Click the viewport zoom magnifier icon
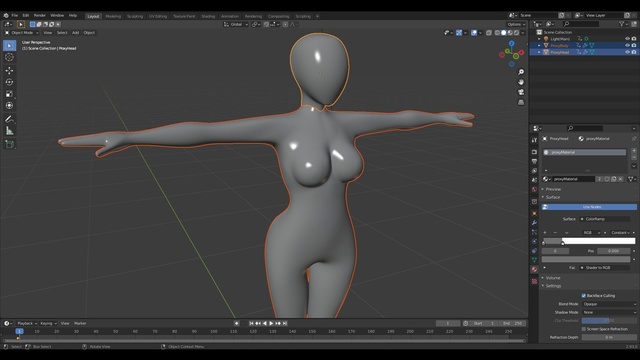This screenshot has width=640, height=360. 521,72
